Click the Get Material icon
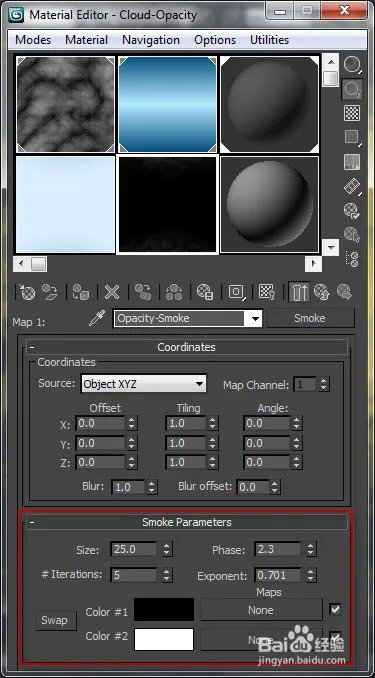375x678 pixels. [27, 292]
